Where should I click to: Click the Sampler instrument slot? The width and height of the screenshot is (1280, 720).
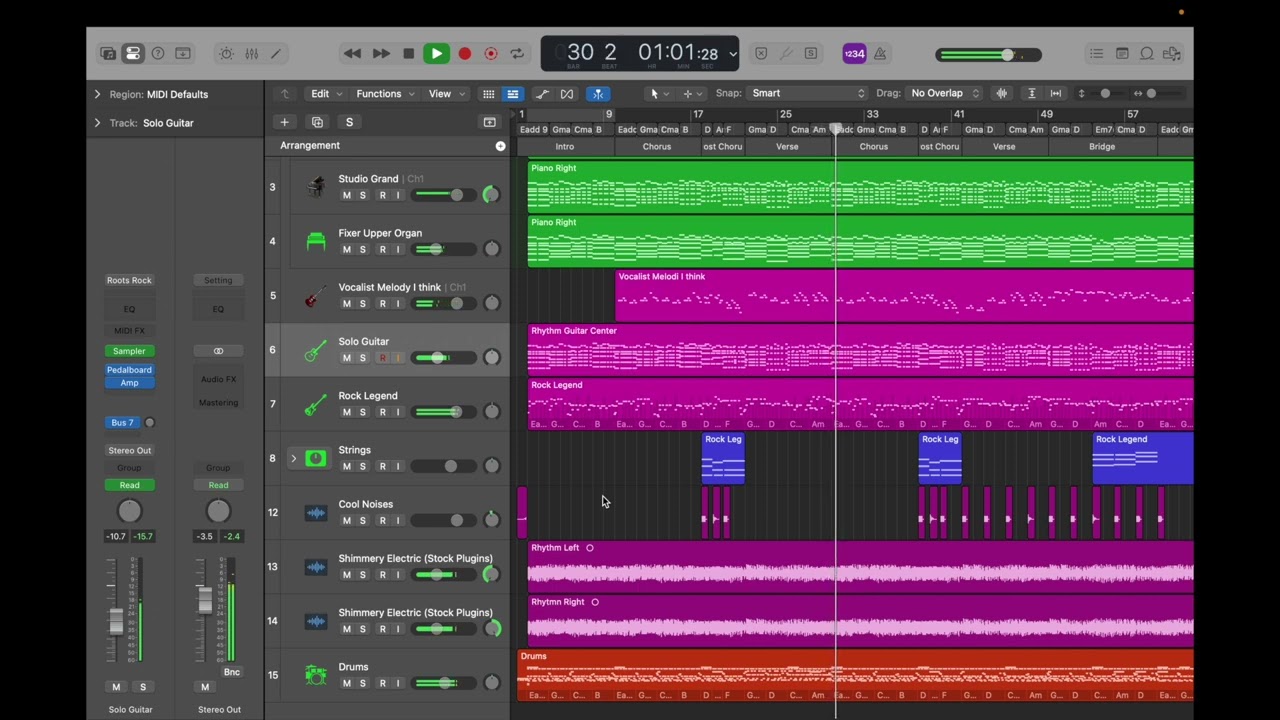coord(129,351)
